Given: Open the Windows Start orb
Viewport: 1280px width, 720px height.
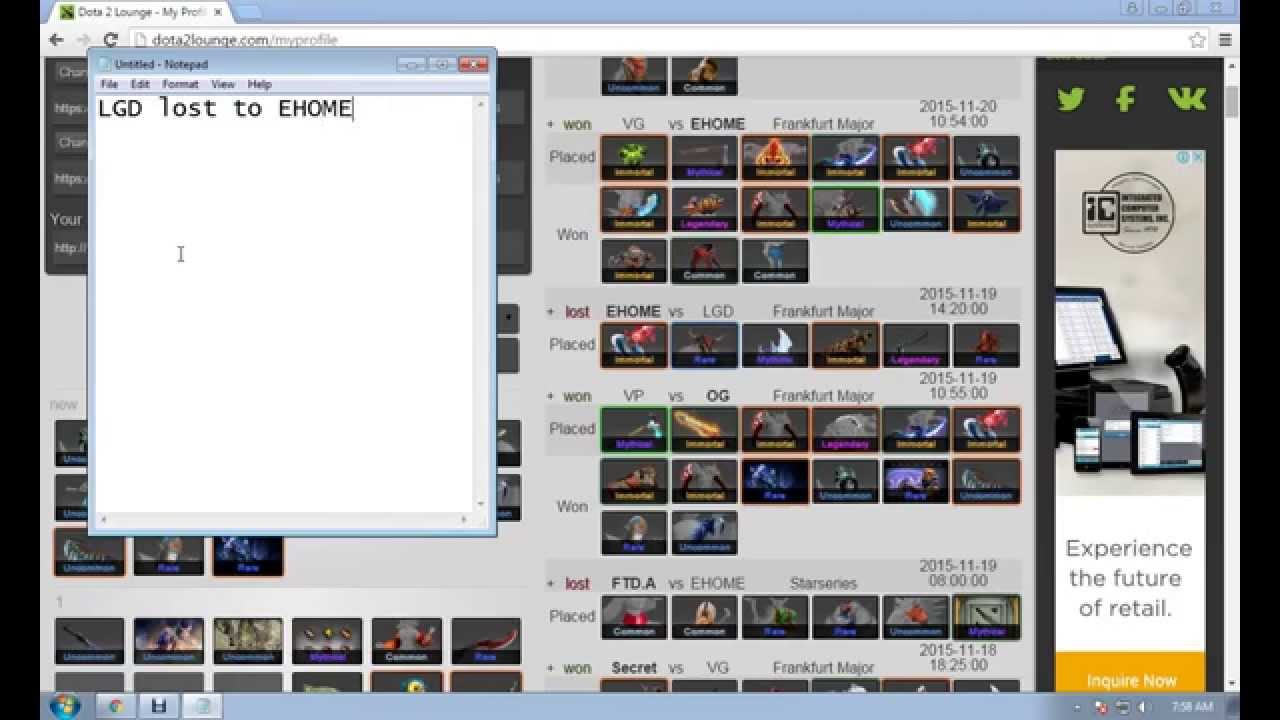Looking at the screenshot, I should pos(65,705).
